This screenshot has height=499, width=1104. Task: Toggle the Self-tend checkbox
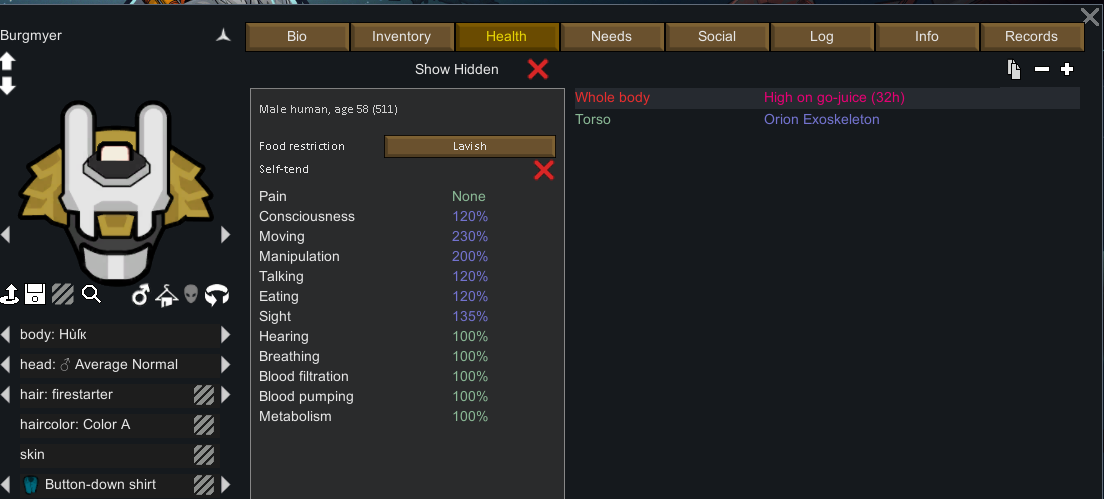(x=544, y=170)
